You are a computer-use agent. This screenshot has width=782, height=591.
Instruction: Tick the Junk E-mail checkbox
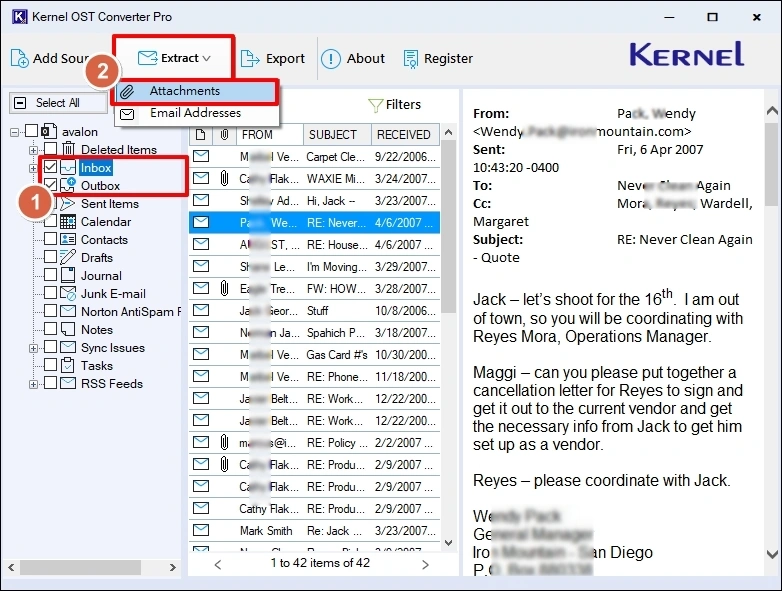pyautogui.click(x=50, y=294)
